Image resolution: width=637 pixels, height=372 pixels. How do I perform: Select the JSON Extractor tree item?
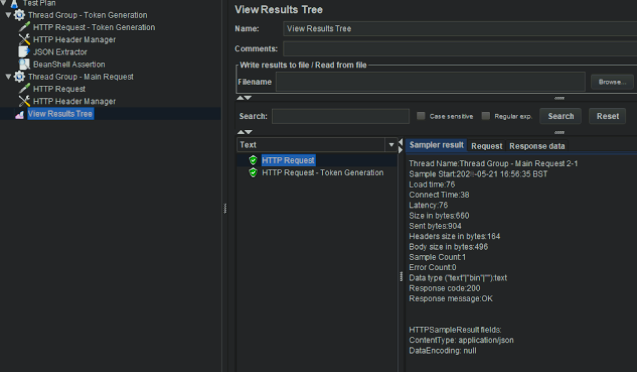(60, 52)
